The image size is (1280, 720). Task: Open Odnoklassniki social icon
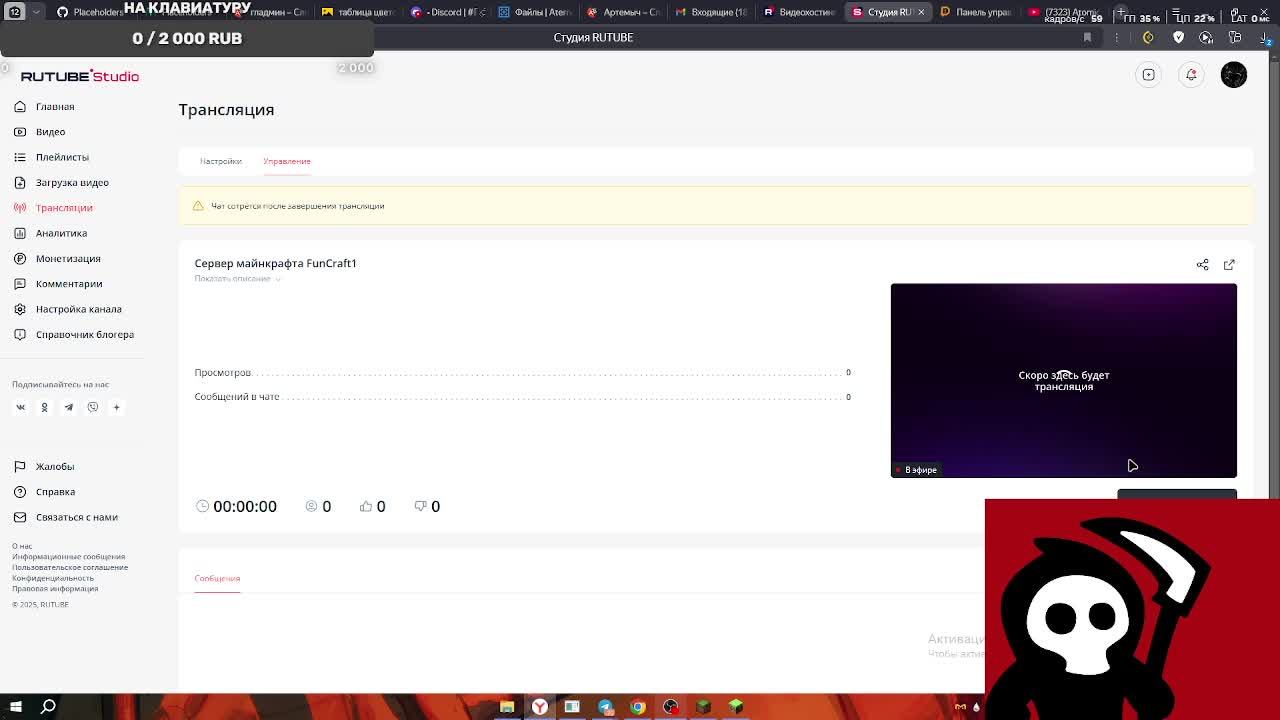coord(44,407)
